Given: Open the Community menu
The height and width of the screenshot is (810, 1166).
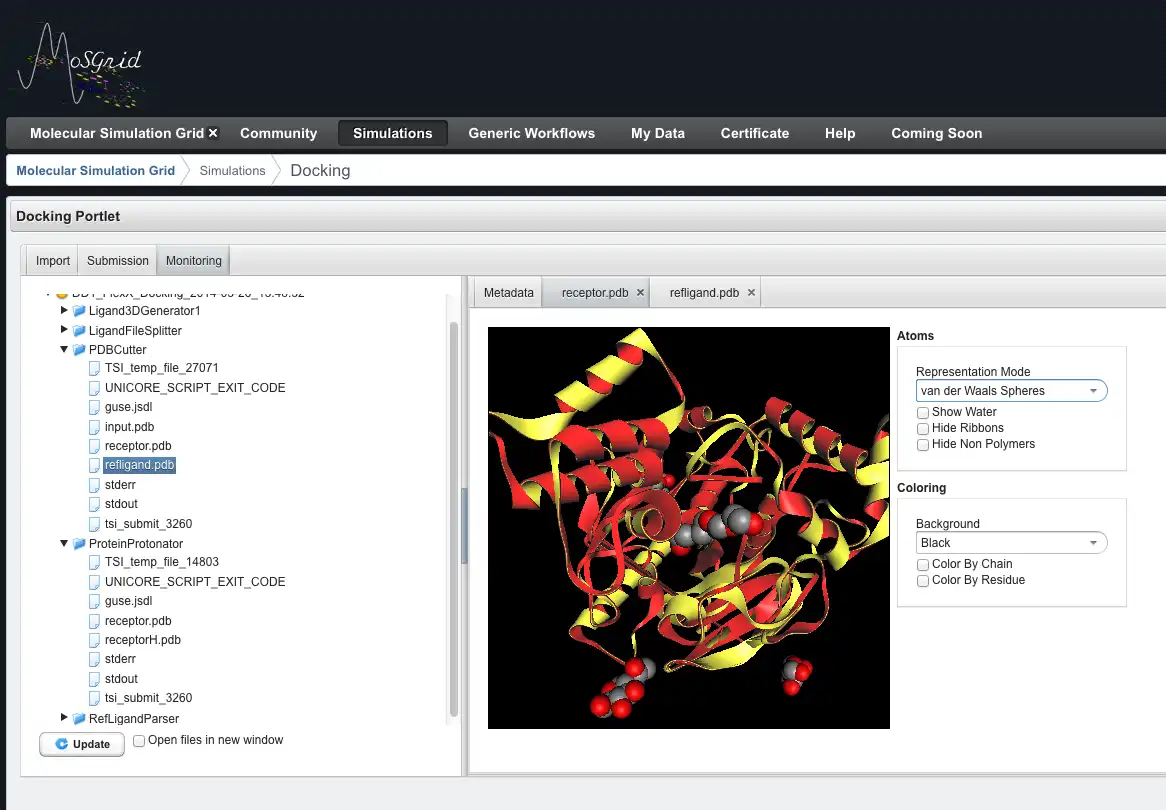Looking at the screenshot, I should click(x=279, y=133).
